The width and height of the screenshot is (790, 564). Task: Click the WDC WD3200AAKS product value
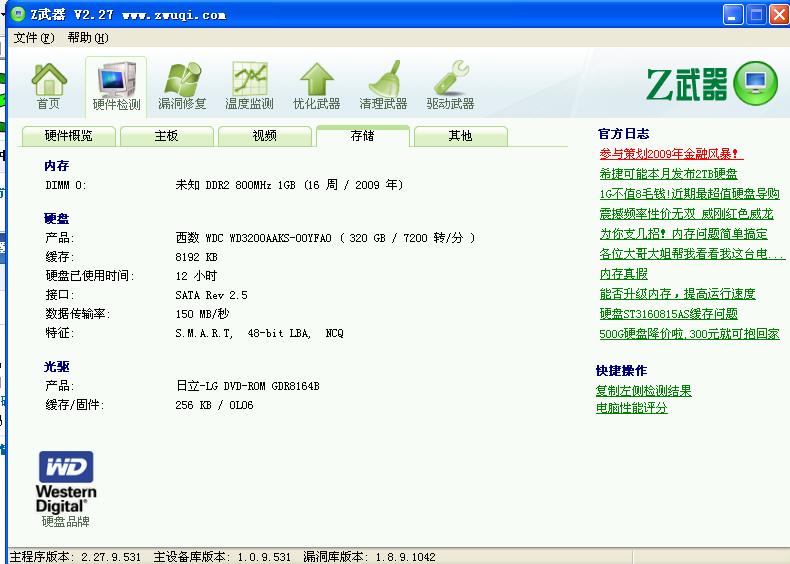[x=325, y=238]
